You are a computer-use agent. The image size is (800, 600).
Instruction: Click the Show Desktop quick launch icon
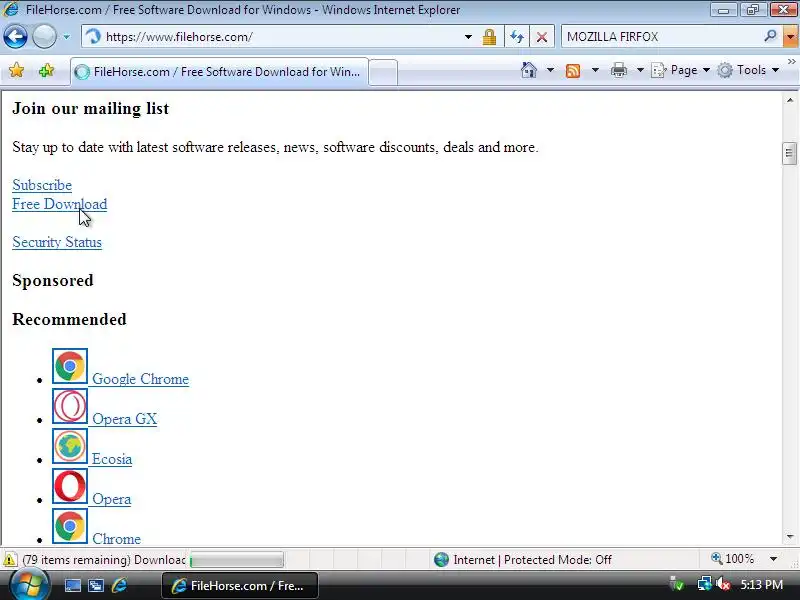pos(72,586)
